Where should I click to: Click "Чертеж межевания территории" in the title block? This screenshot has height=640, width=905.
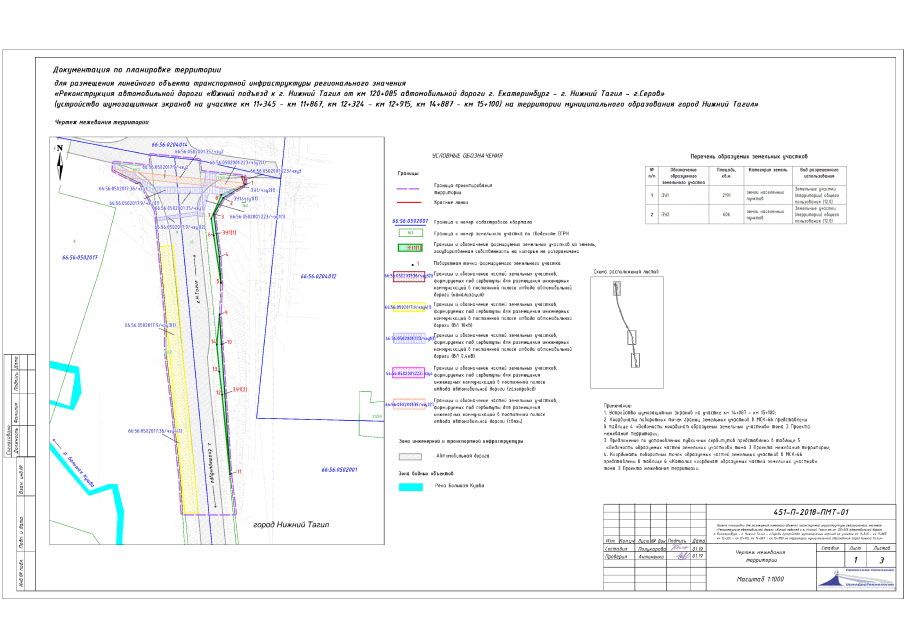[761, 556]
